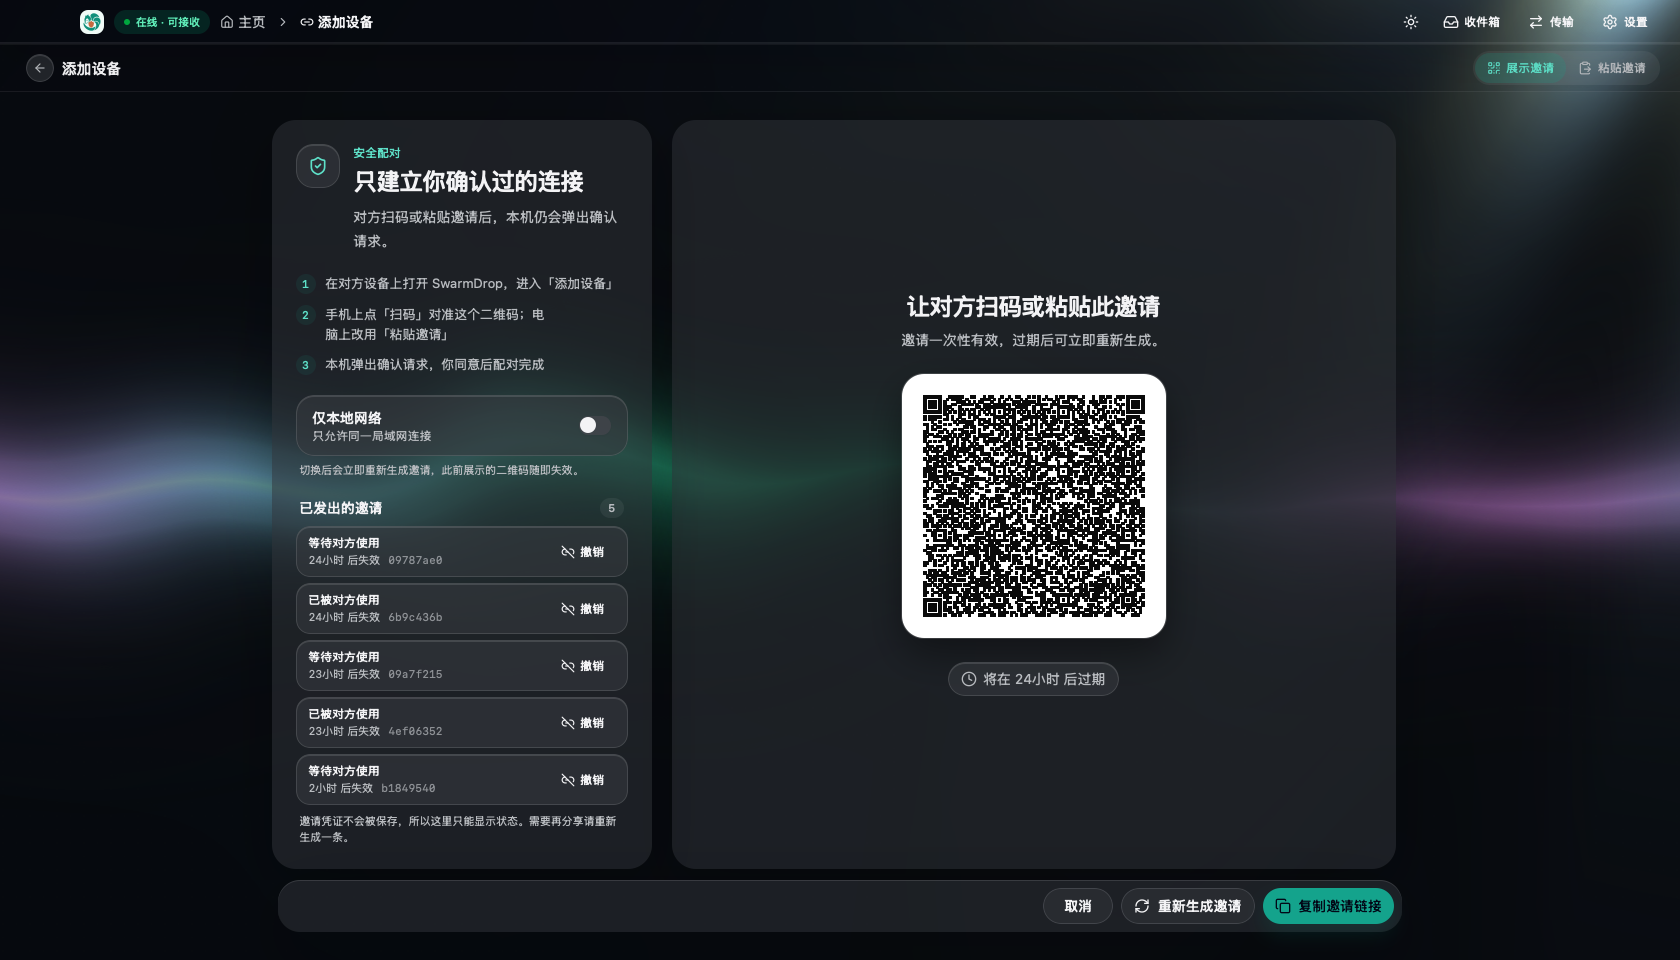Click the QR code image
Image resolution: width=1680 pixels, height=960 pixels.
click(x=1034, y=506)
